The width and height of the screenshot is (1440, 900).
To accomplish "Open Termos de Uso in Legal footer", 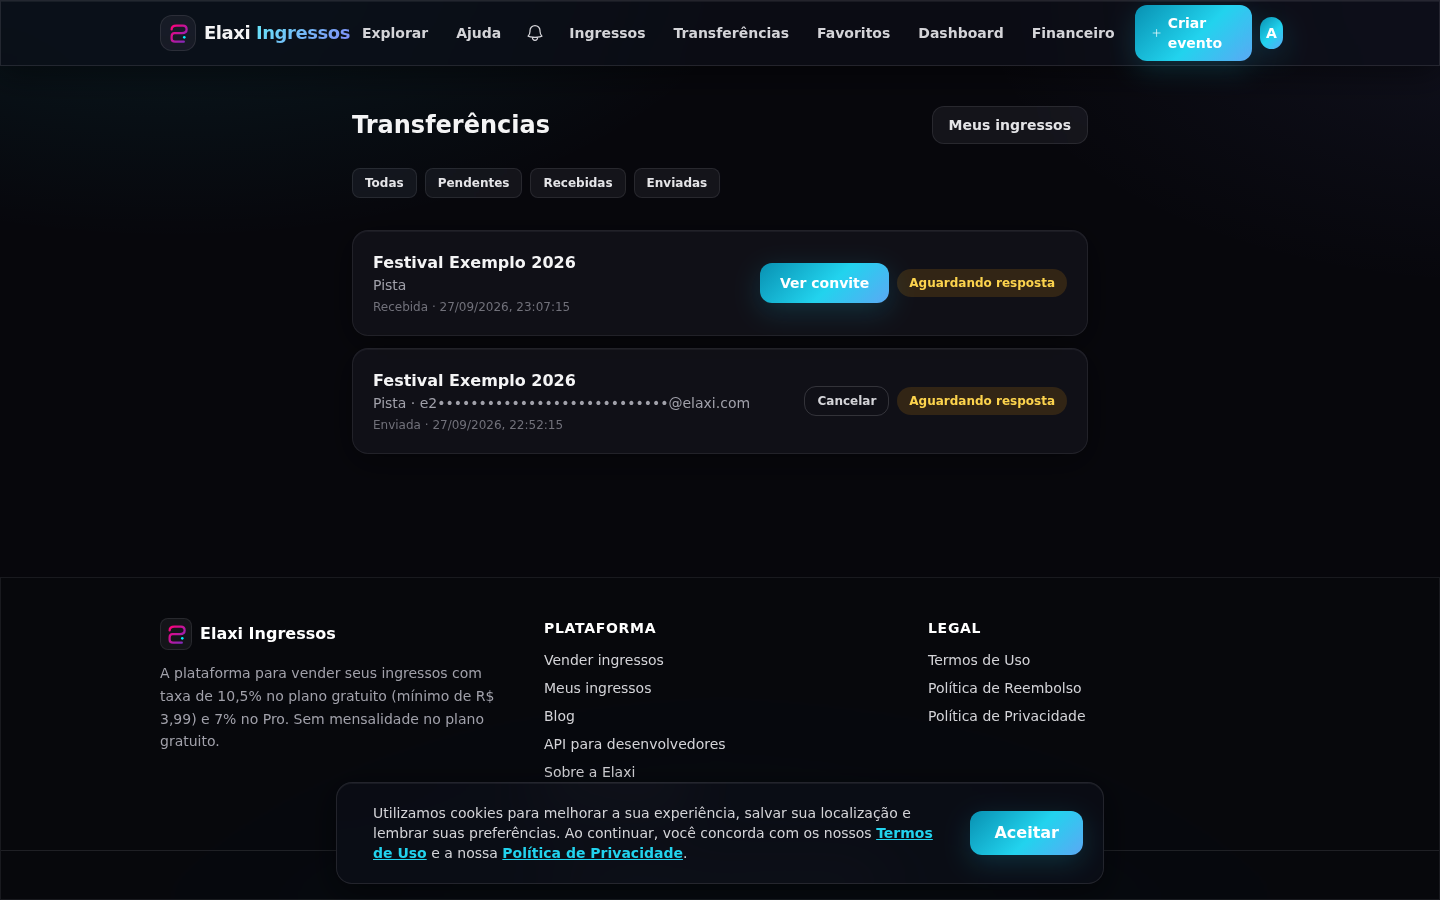I will 979,660.
